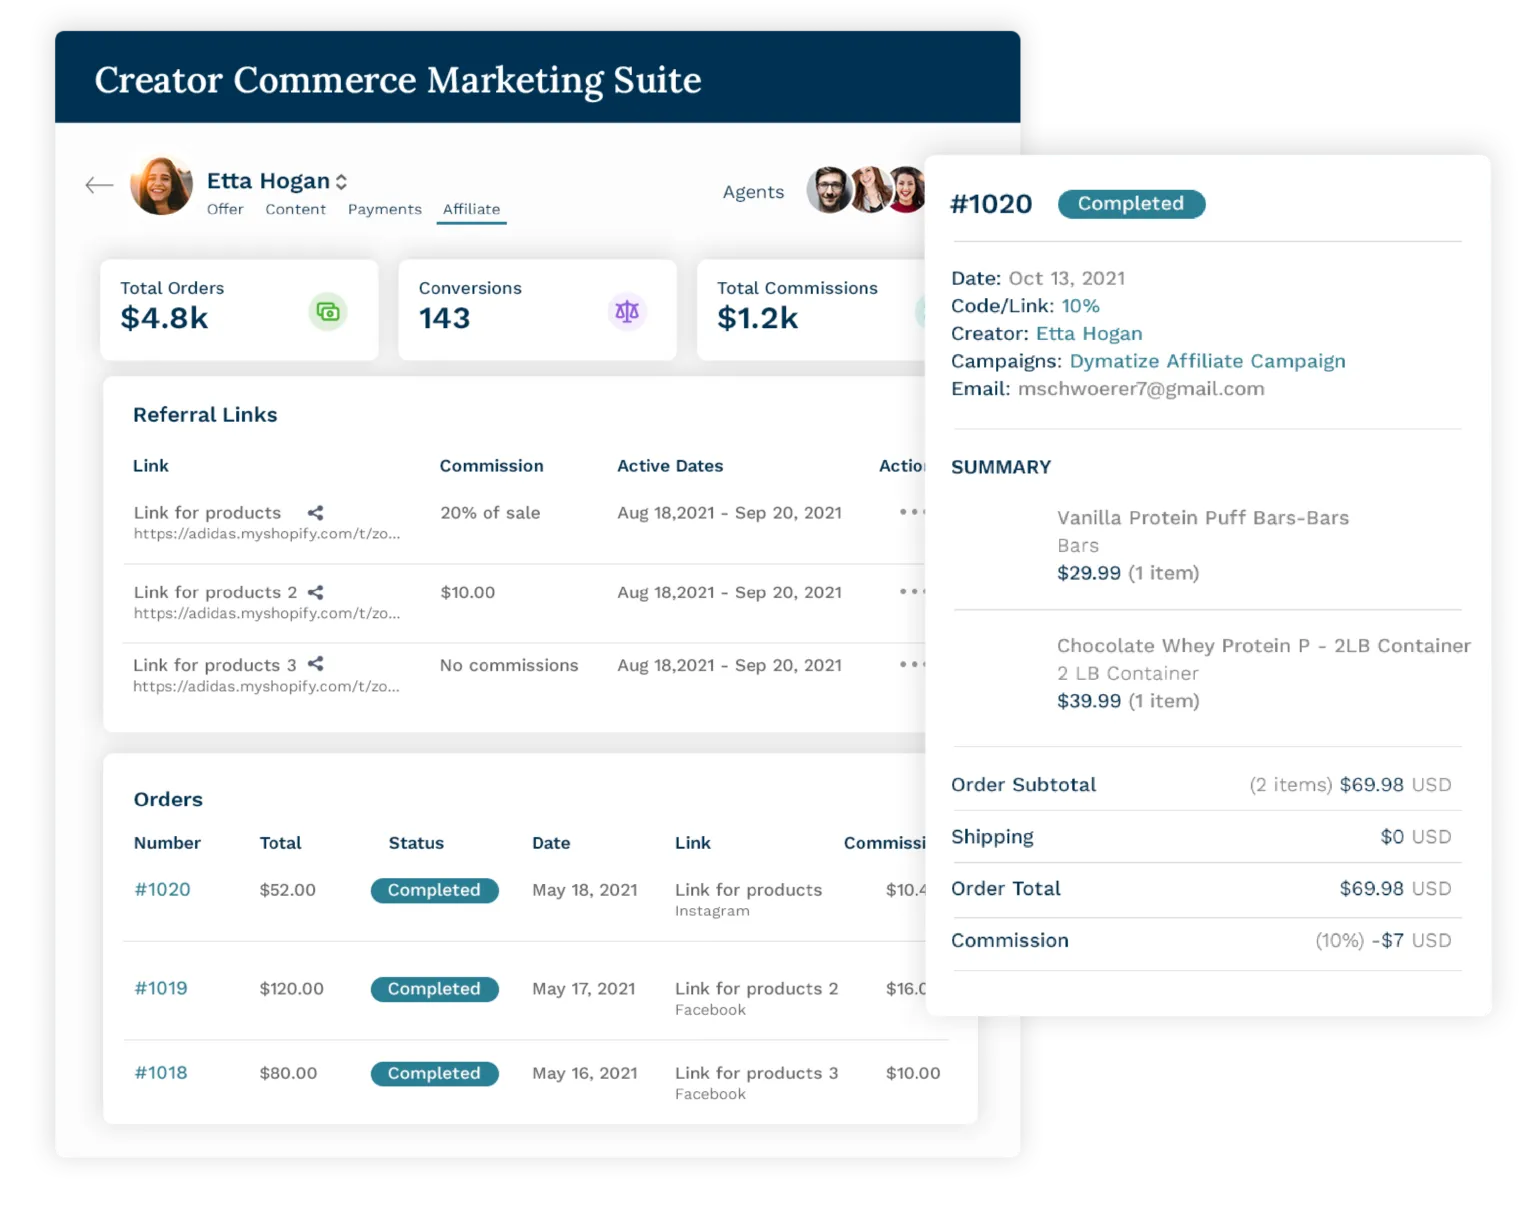Click share icon beside 'Link for products 2'

(316, 593)
